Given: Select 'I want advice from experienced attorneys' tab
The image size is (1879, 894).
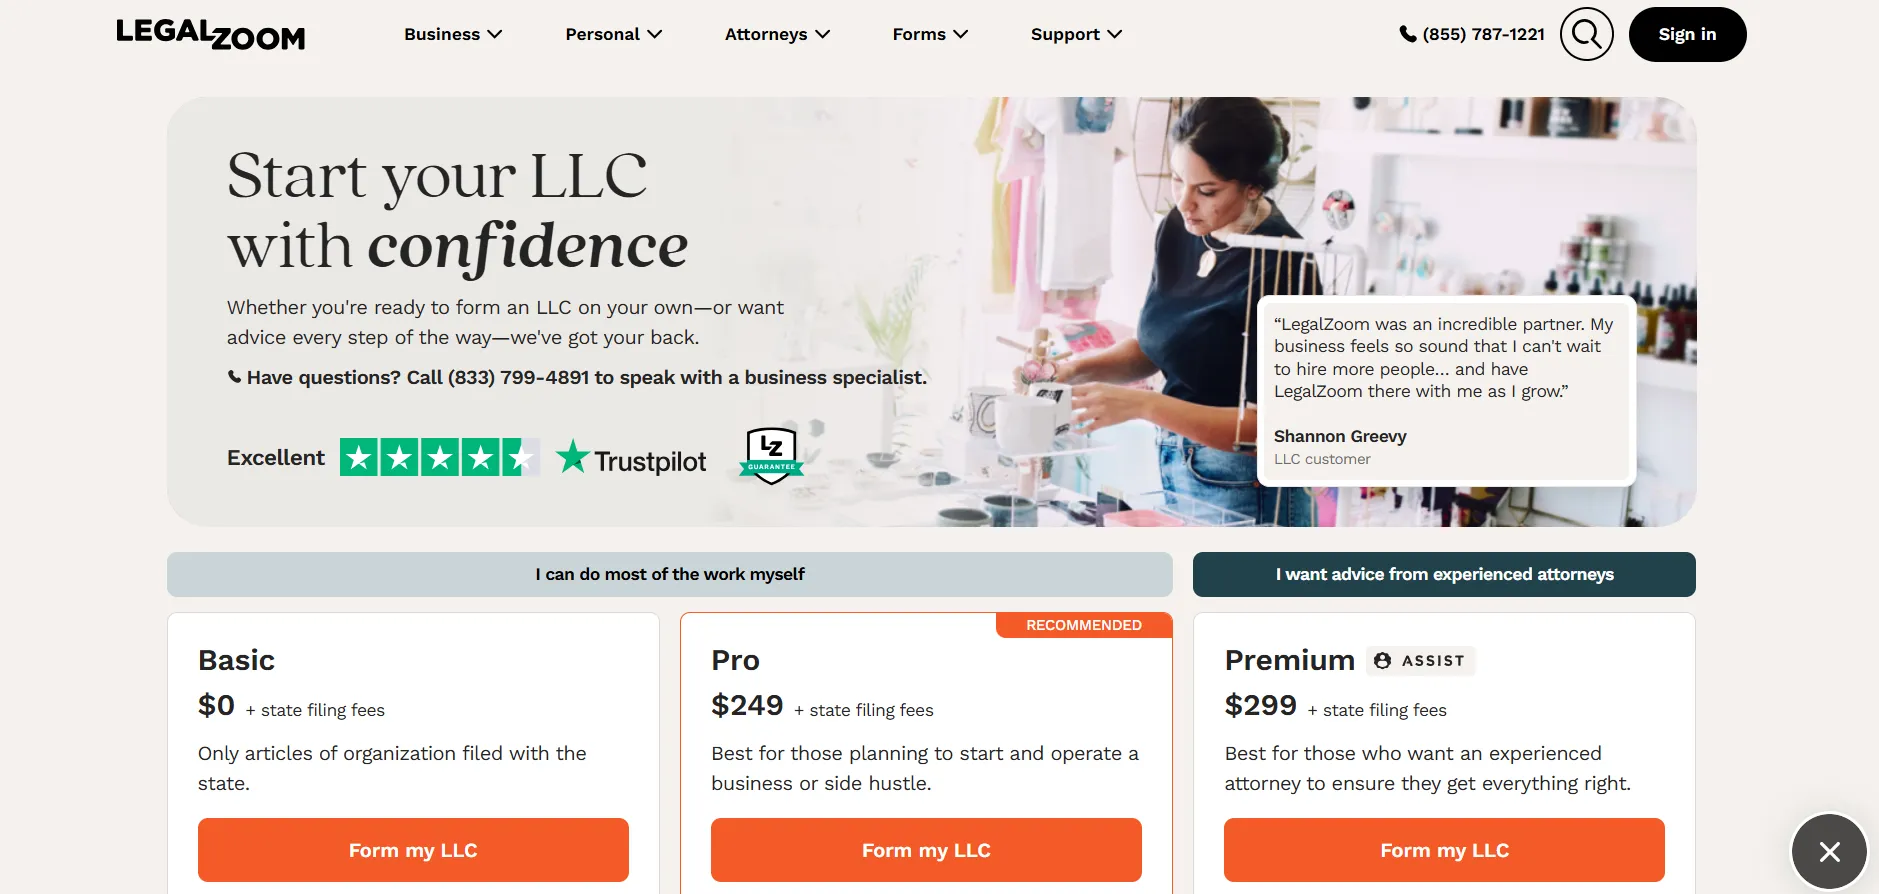Looking at the screenshot, I should coord(1444,574).
